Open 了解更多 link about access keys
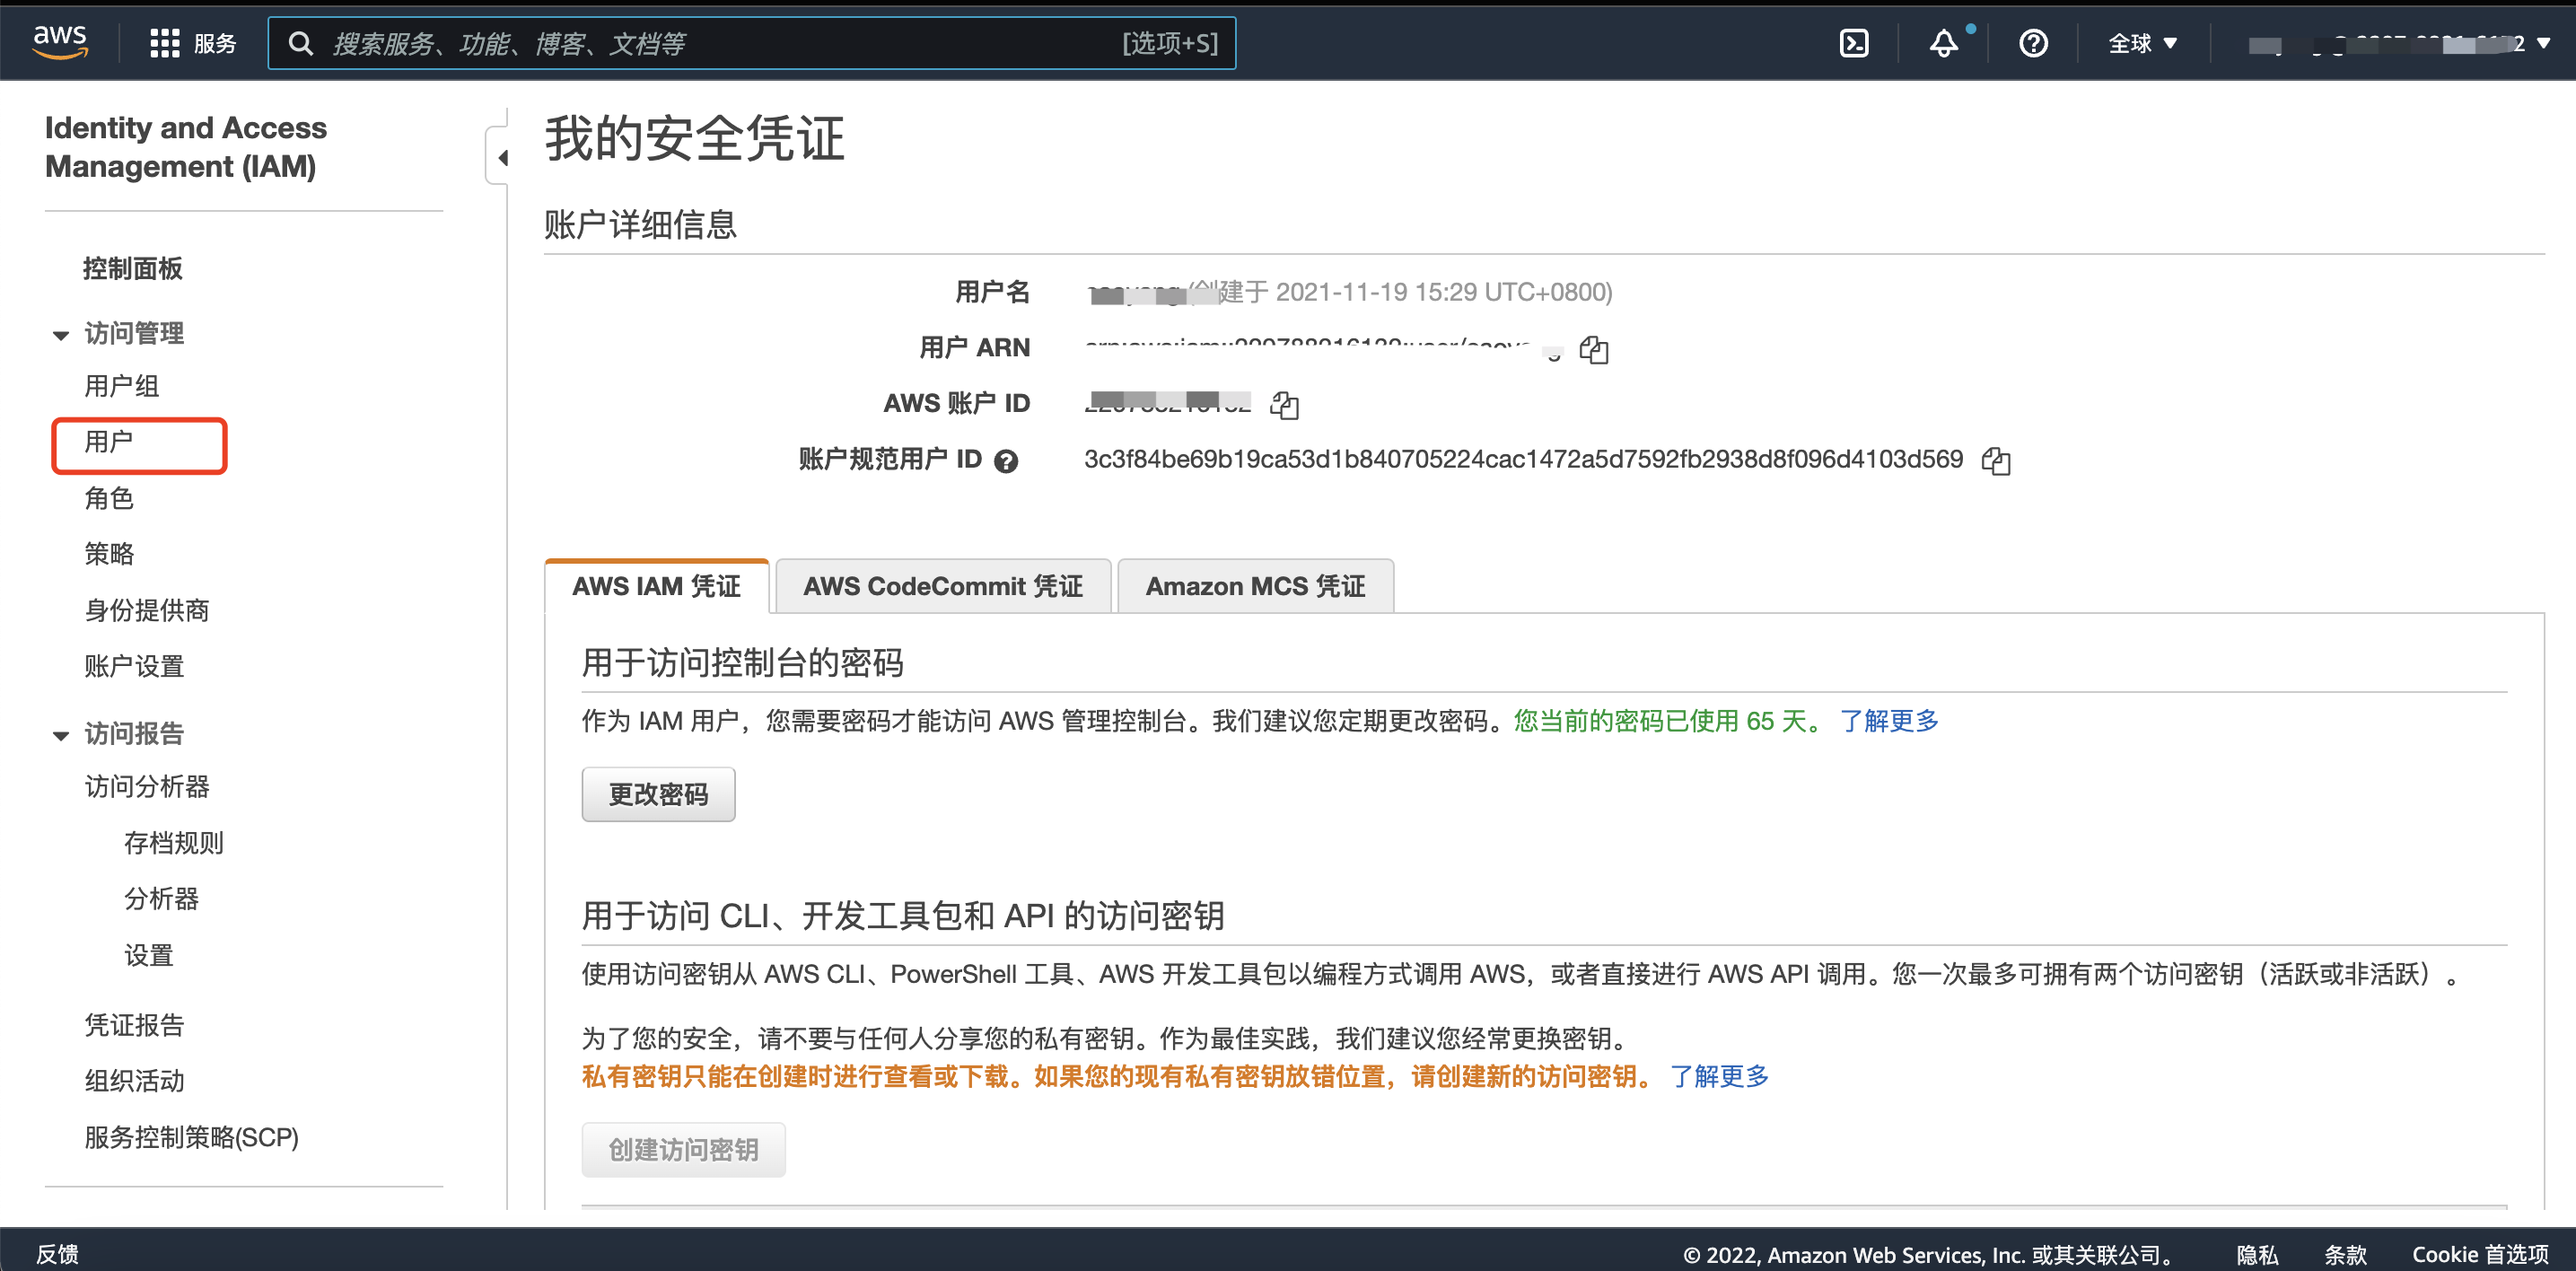This screenshot has height=1271, width=2576. (x=1719, y=1077)
